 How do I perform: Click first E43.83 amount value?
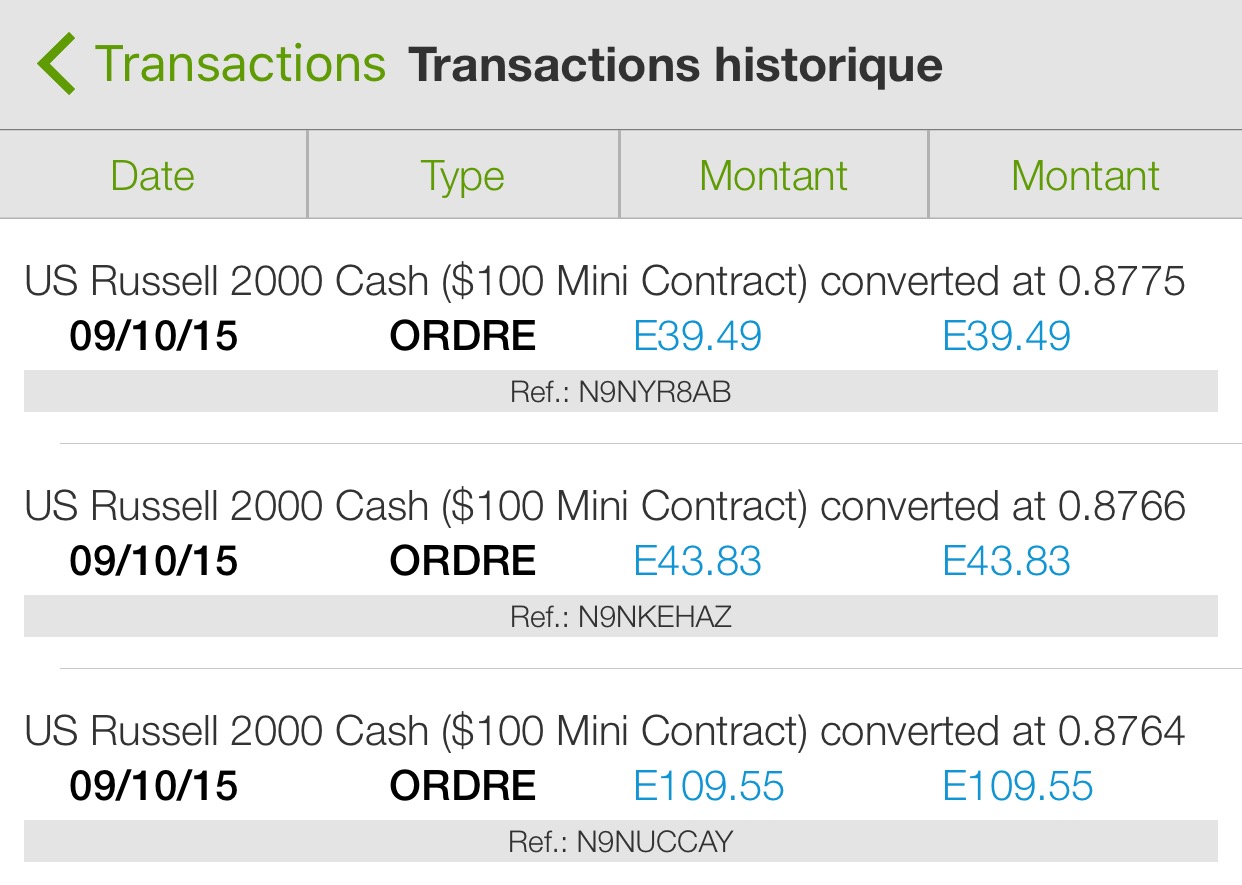pos(698,561)
